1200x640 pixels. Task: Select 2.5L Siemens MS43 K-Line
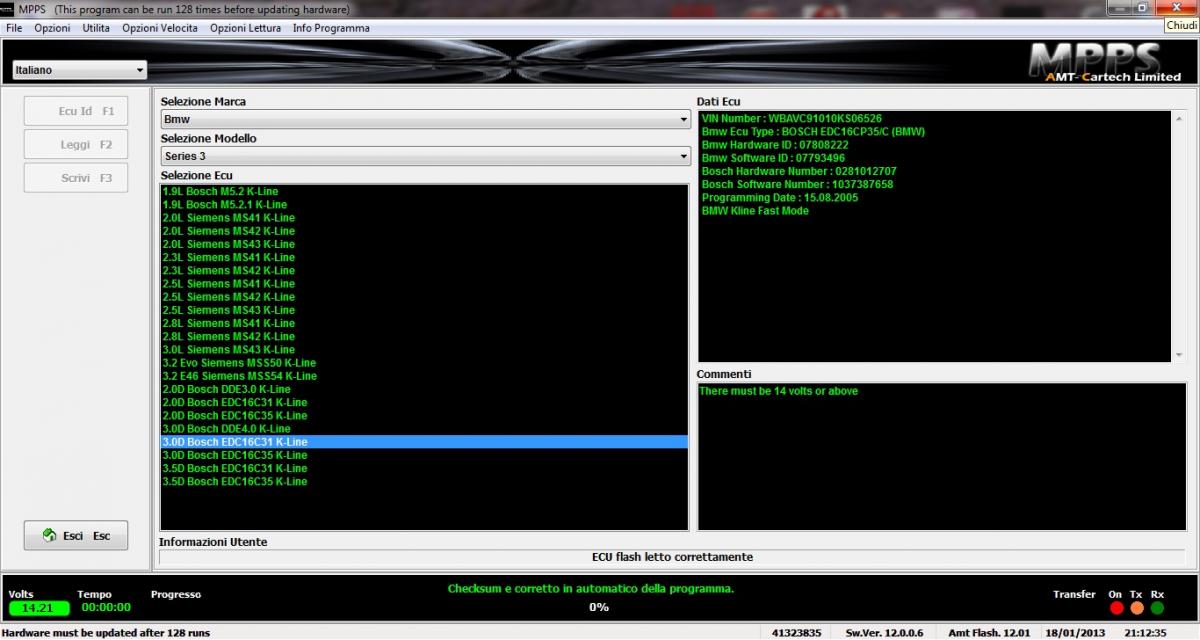(x=424, y=310)
